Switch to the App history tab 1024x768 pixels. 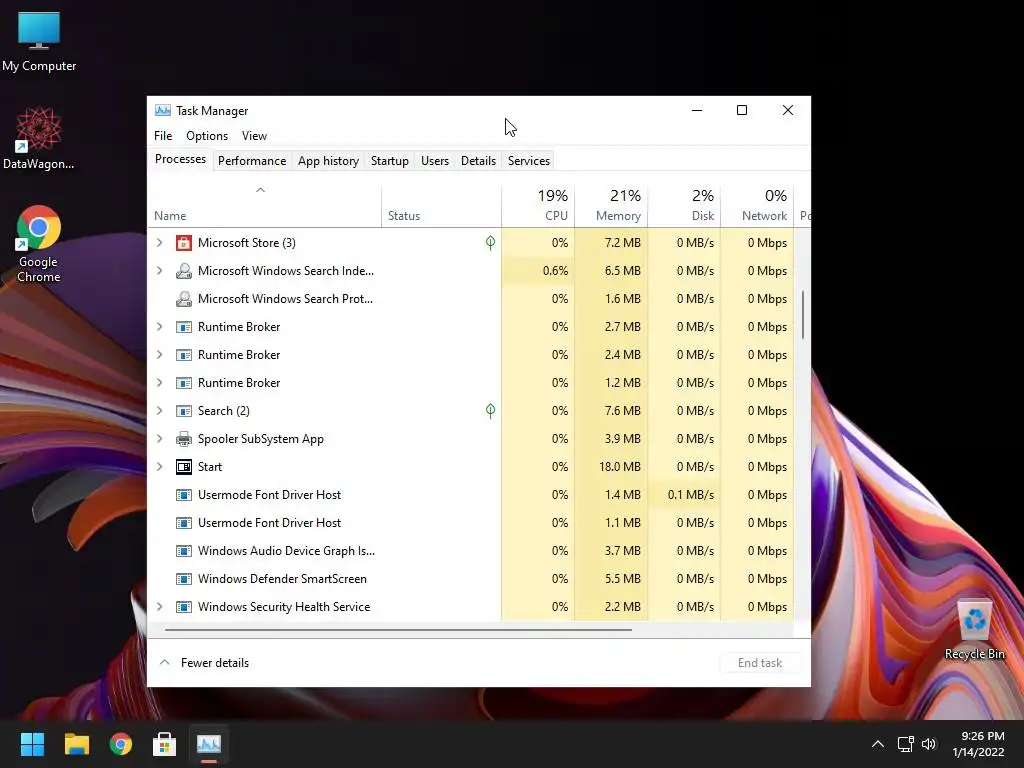[x=328, y=161]
